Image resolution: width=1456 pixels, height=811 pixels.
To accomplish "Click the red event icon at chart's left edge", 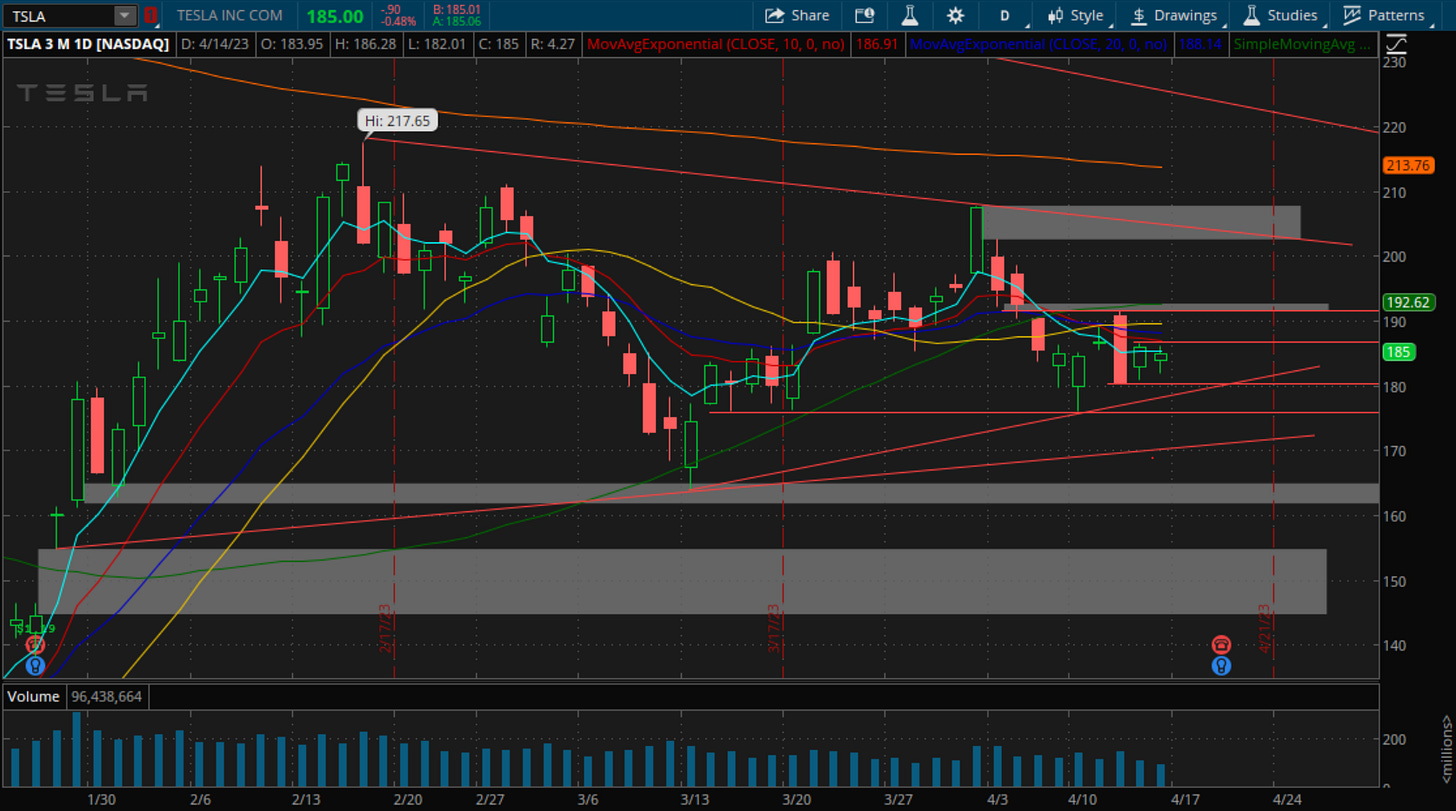I will click(x=36, y=646).
